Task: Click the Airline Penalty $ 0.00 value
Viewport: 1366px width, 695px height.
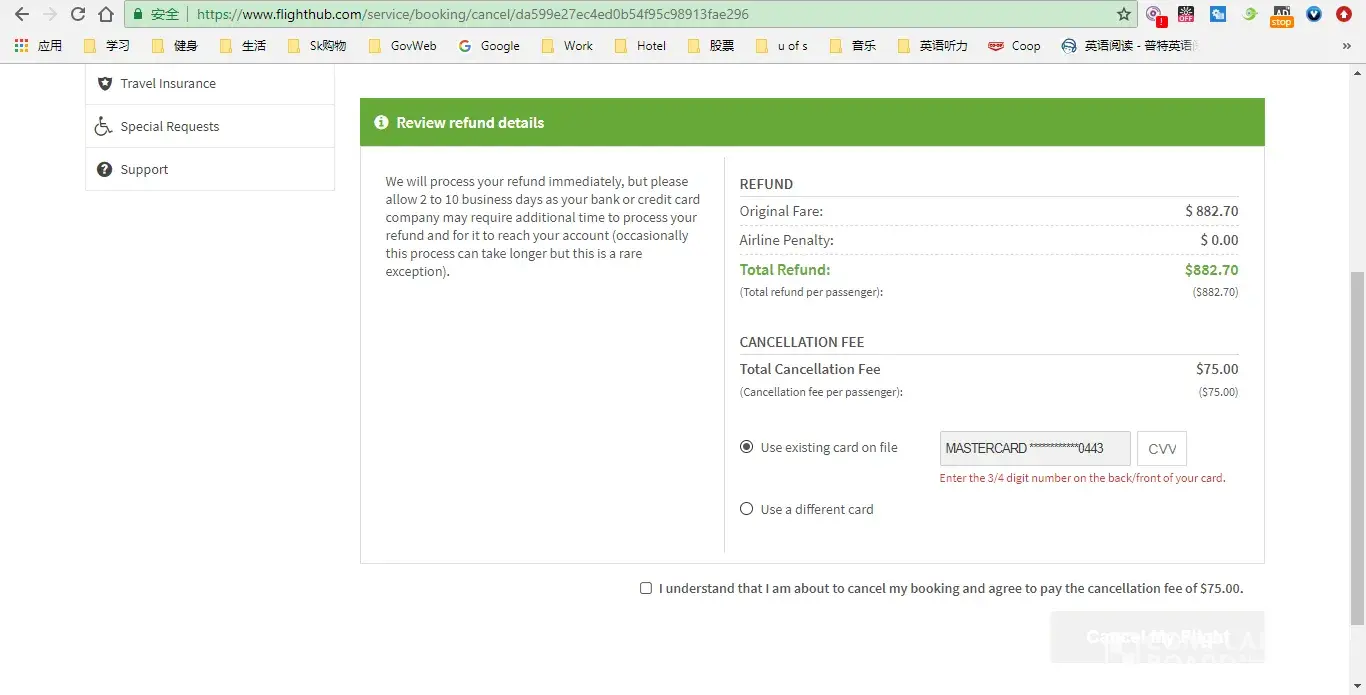Action: click(1219, 240)
